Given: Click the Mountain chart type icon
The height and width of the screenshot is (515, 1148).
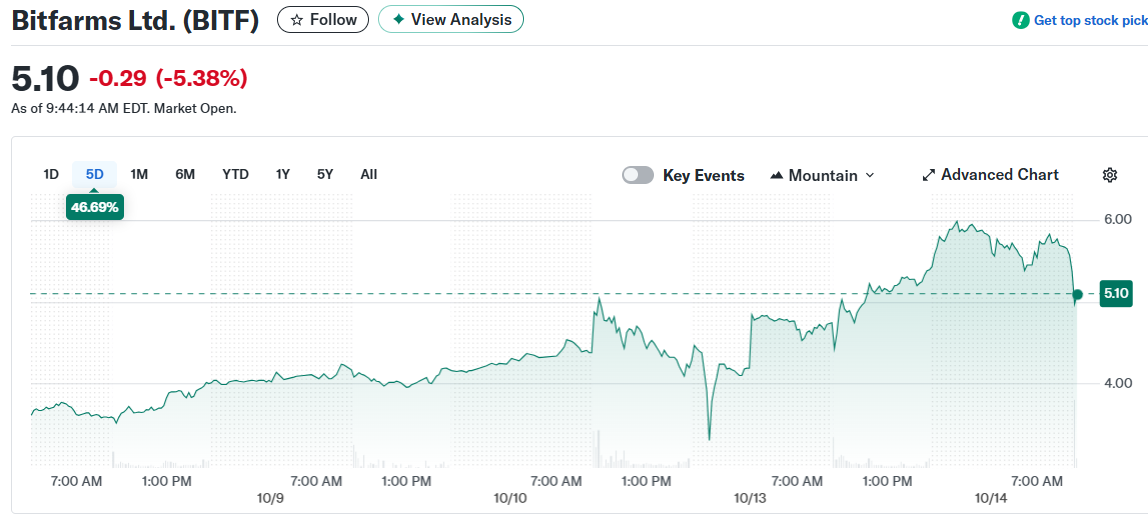Looking at the screenshot, I should pyautogui.click(x=777, y=176).
